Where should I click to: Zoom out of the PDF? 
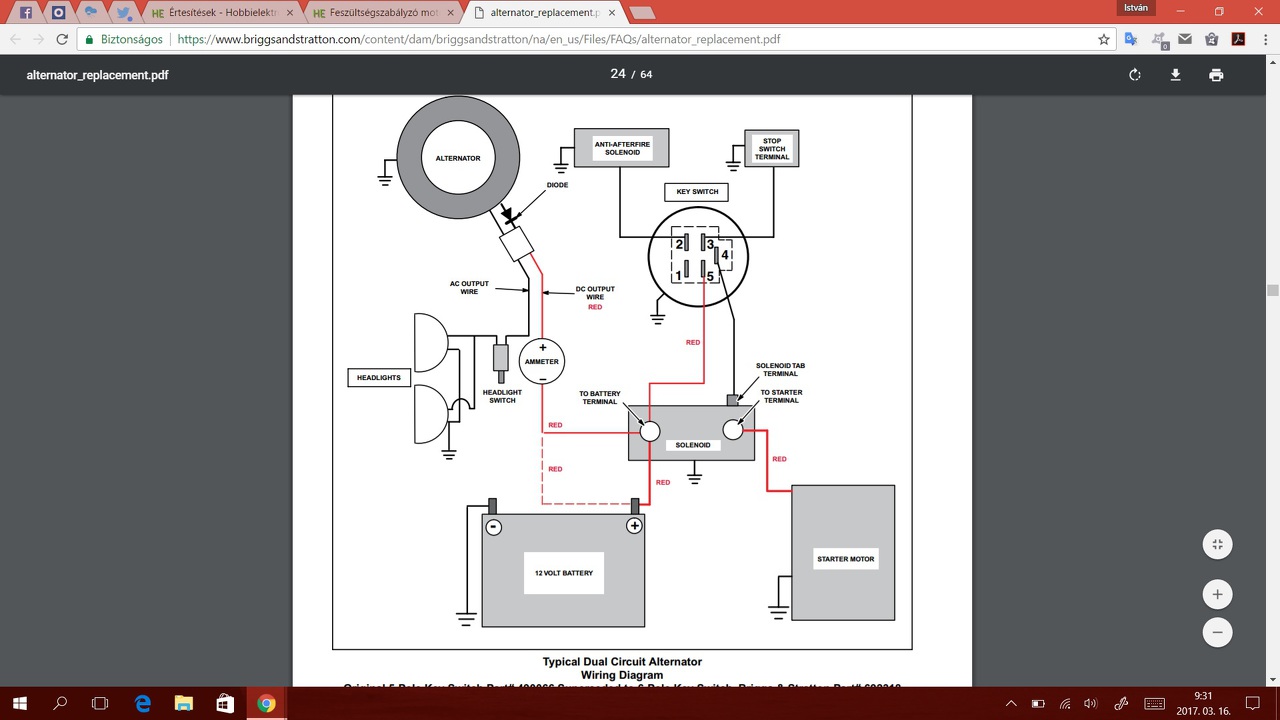click(x=1217, y=632)
